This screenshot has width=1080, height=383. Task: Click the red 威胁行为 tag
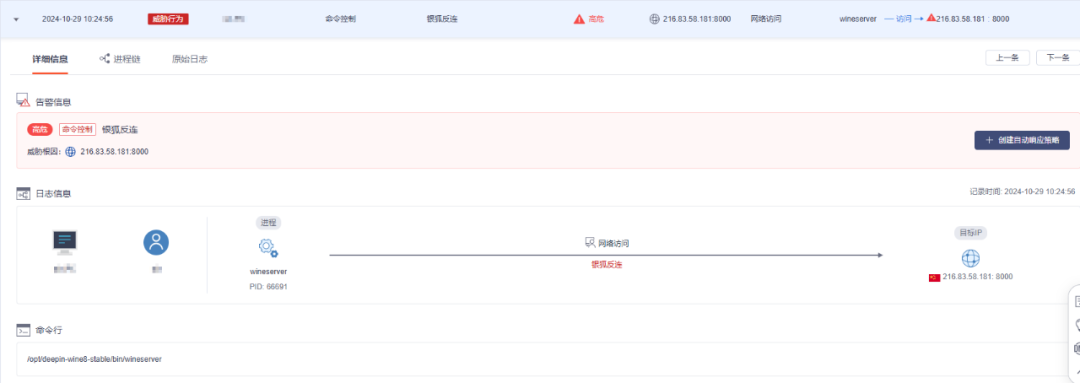tap(168, 19)
